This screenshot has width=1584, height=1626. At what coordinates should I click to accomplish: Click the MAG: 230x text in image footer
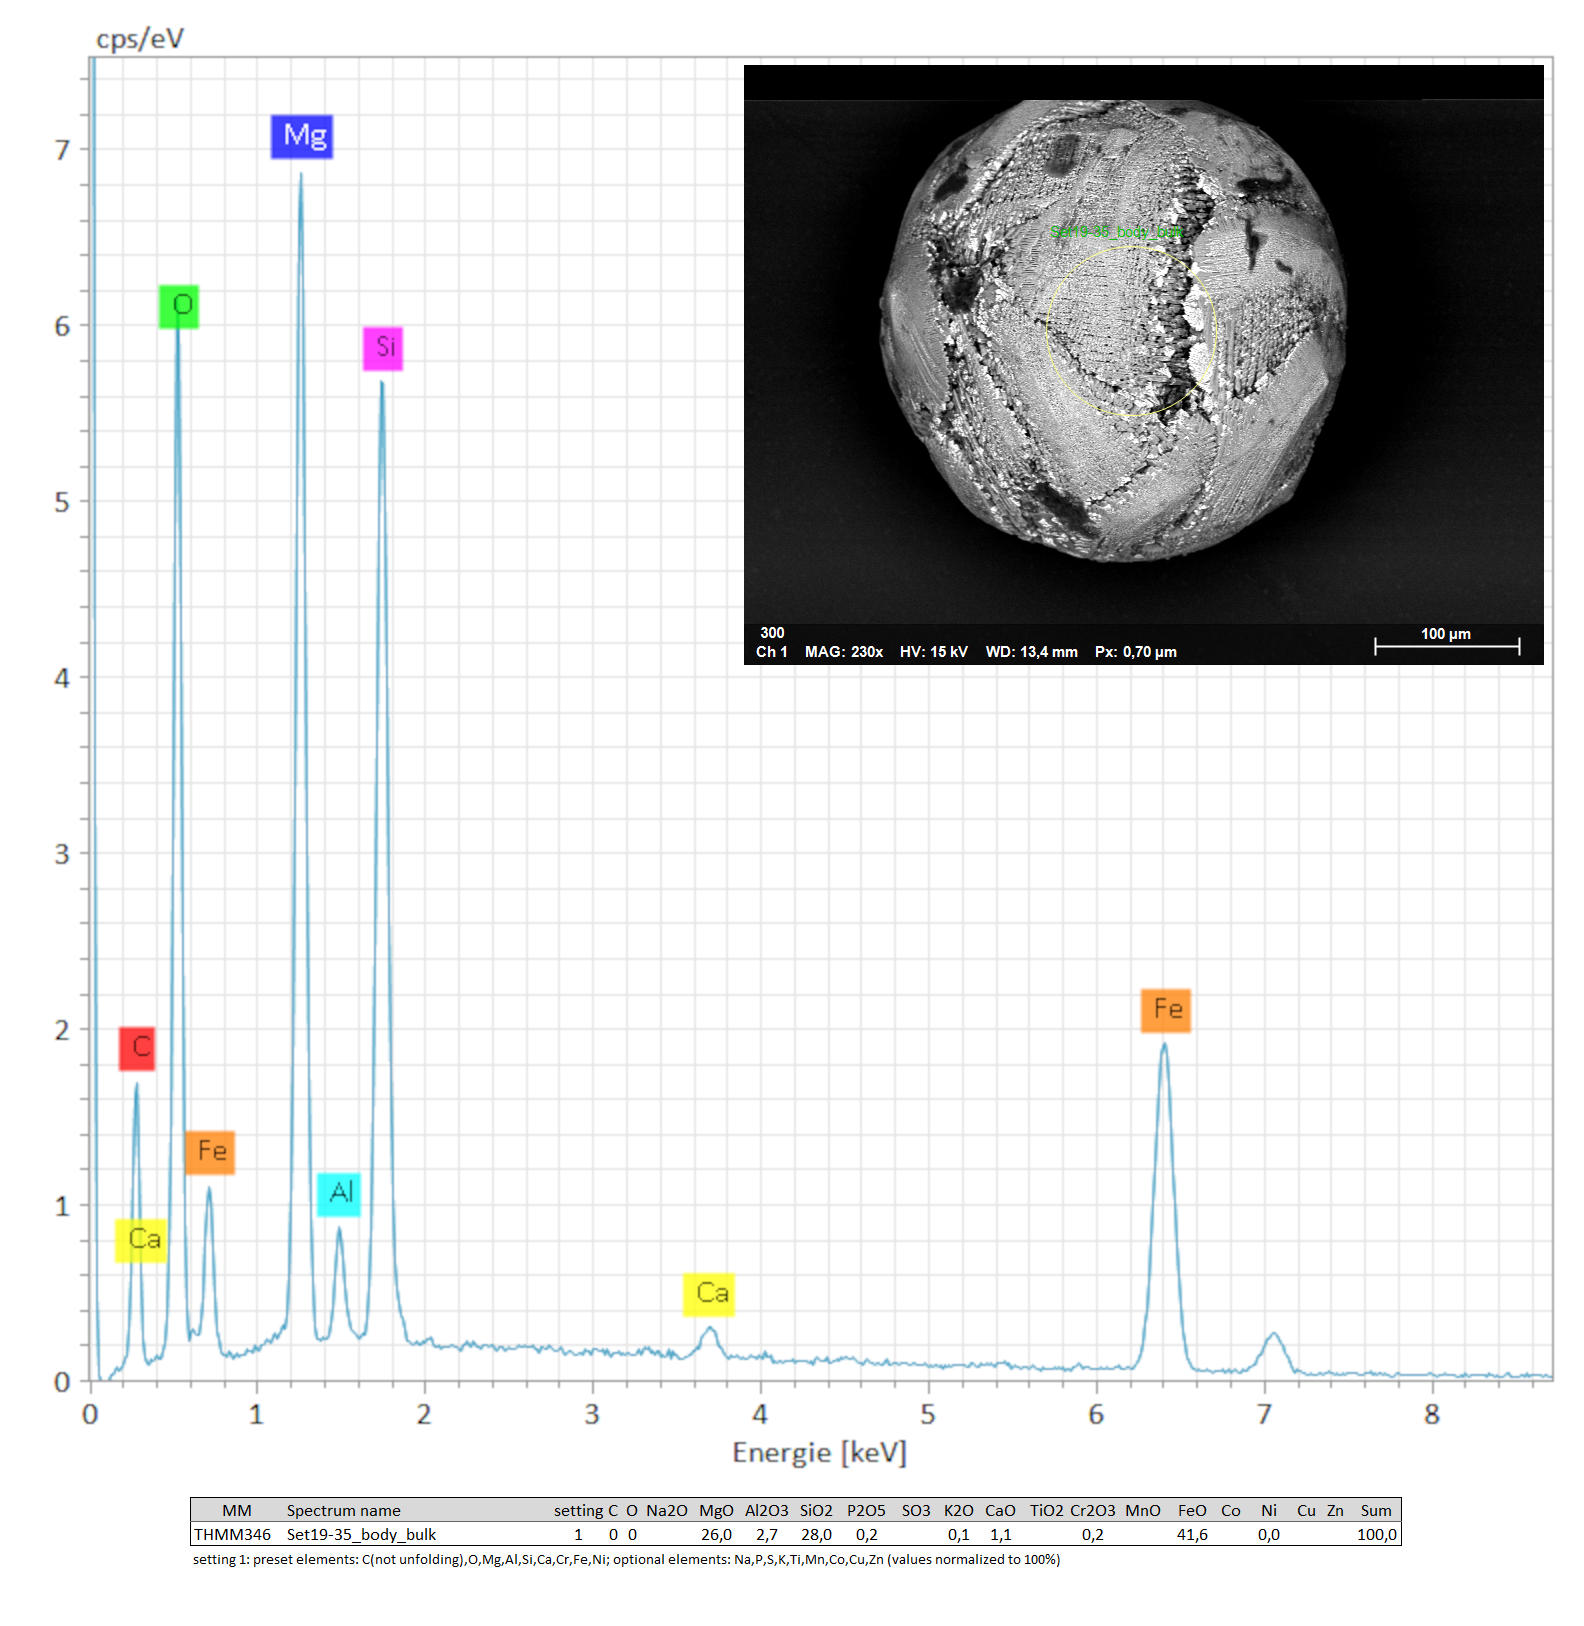pyautogui.click(x=843, y=652)
